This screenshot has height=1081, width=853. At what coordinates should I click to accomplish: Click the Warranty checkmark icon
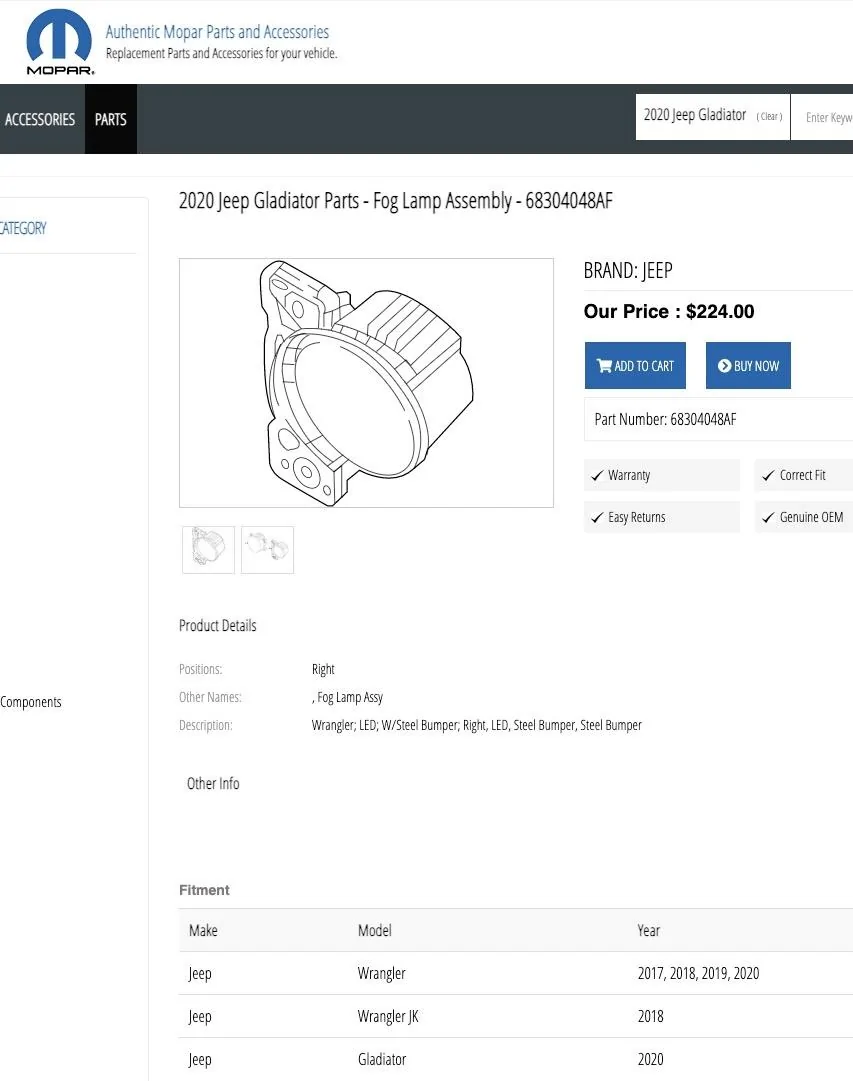(597, 476)
